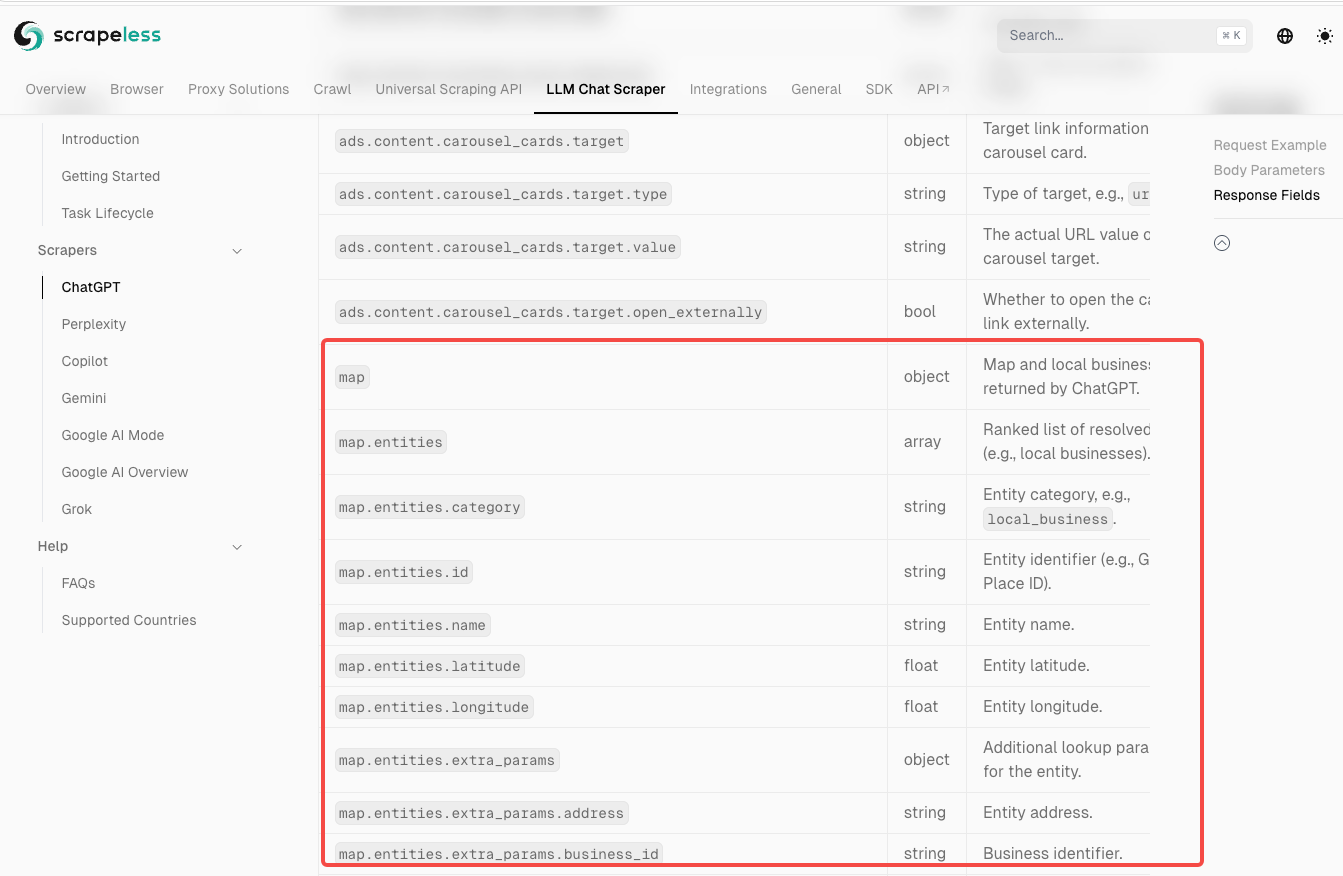Viewport: 1343px width, 876px height.
Task: Click the ads.content.carousel_cards.target.open_externally field code
Action: coord(551,312)
